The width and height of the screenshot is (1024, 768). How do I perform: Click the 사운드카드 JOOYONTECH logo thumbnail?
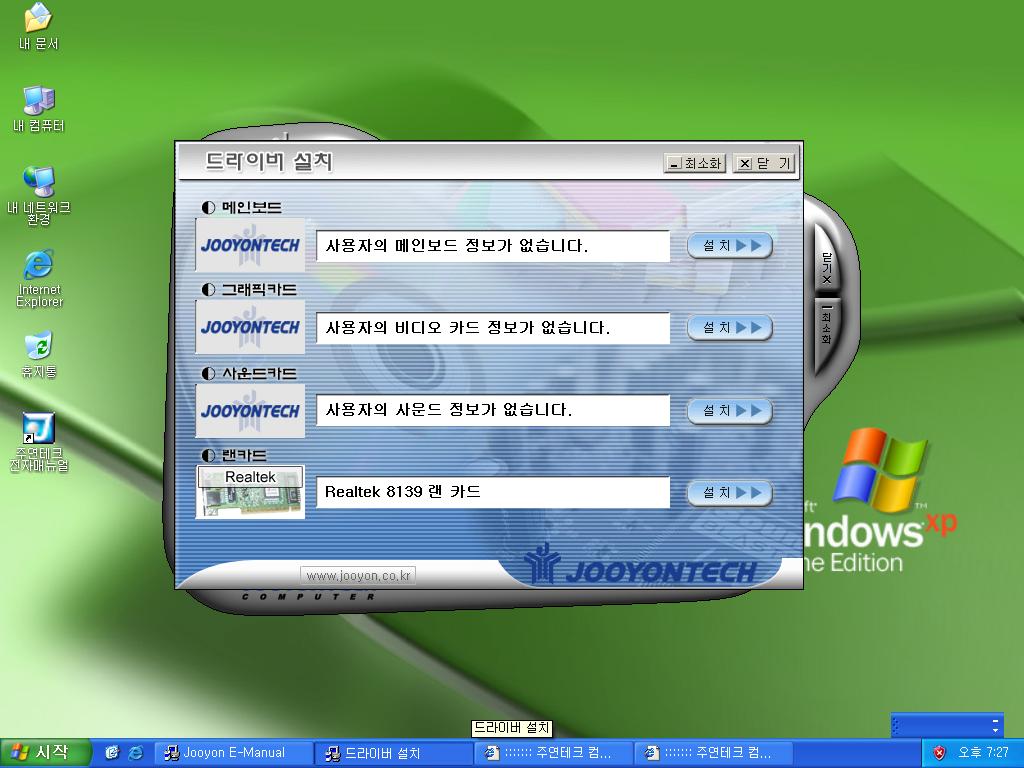tap(250, 411)
